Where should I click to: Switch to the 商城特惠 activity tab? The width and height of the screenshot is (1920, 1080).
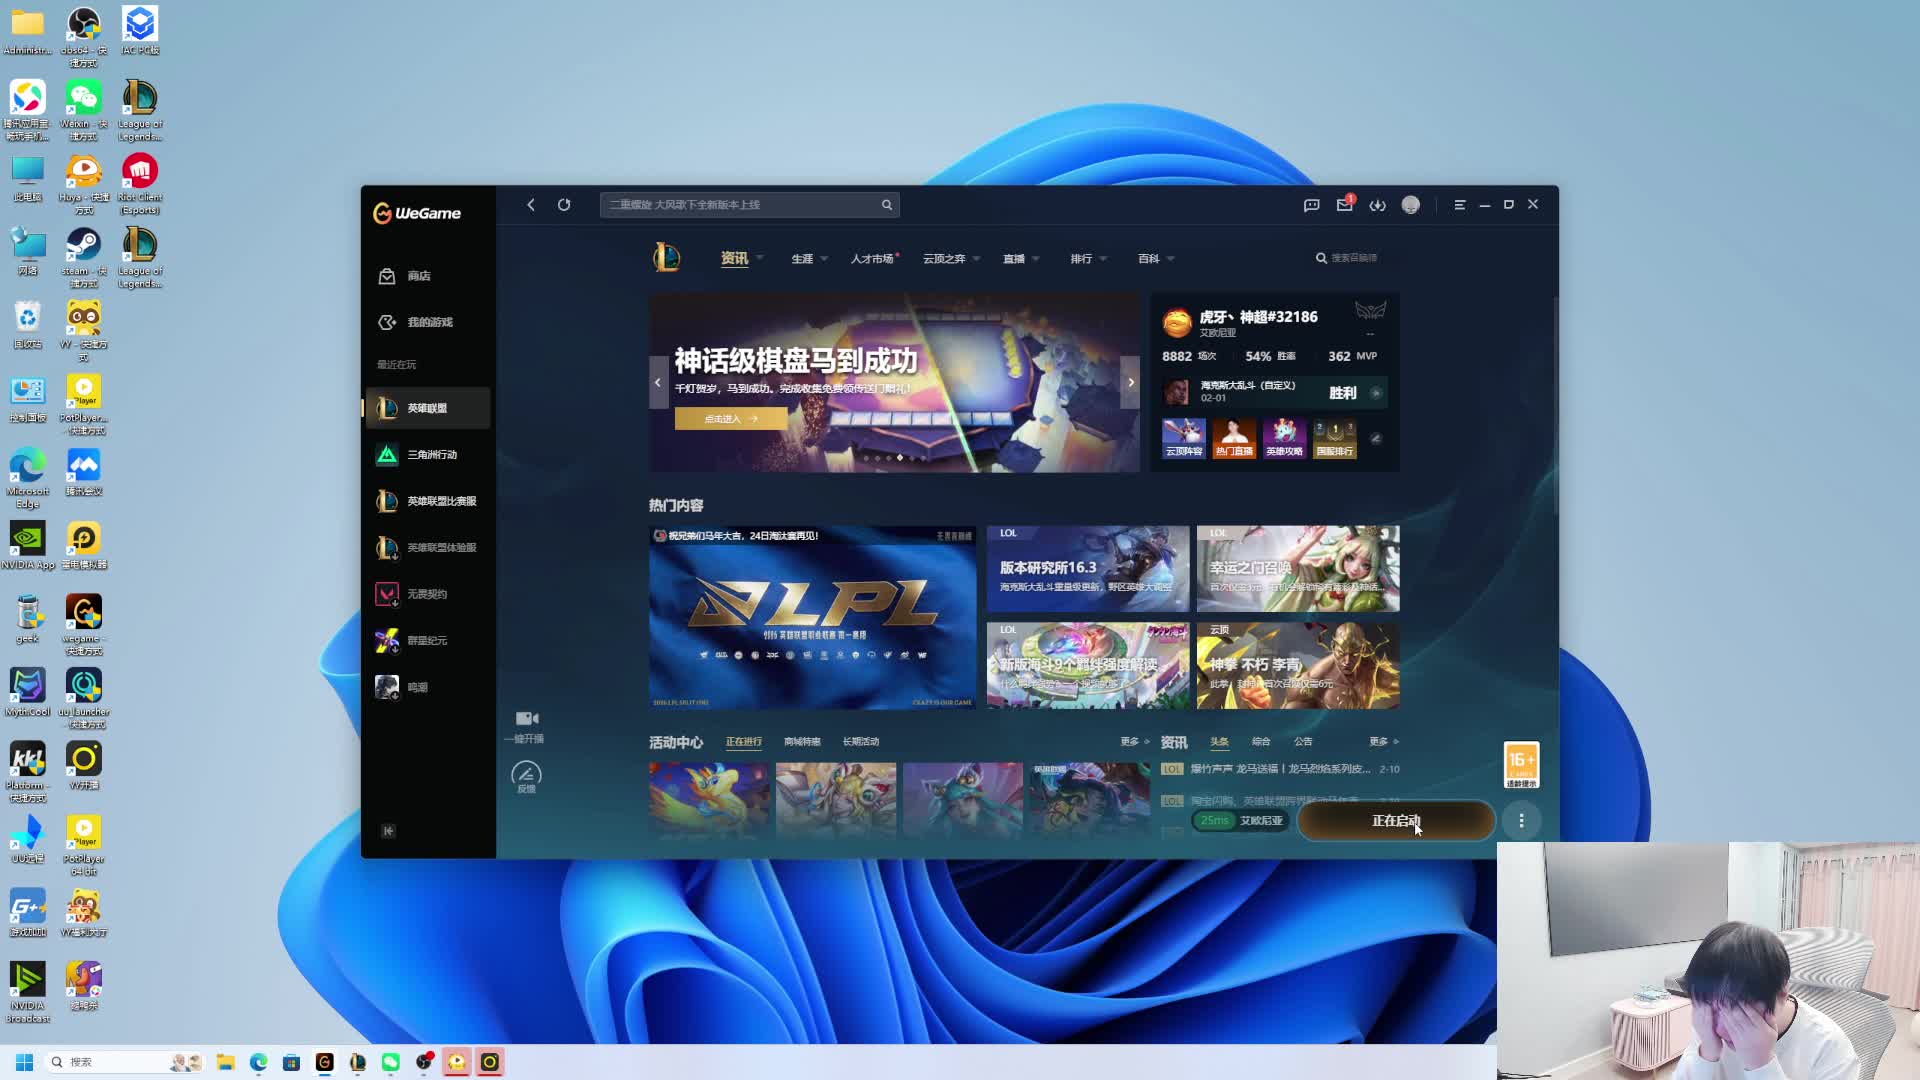click(801, 742)
